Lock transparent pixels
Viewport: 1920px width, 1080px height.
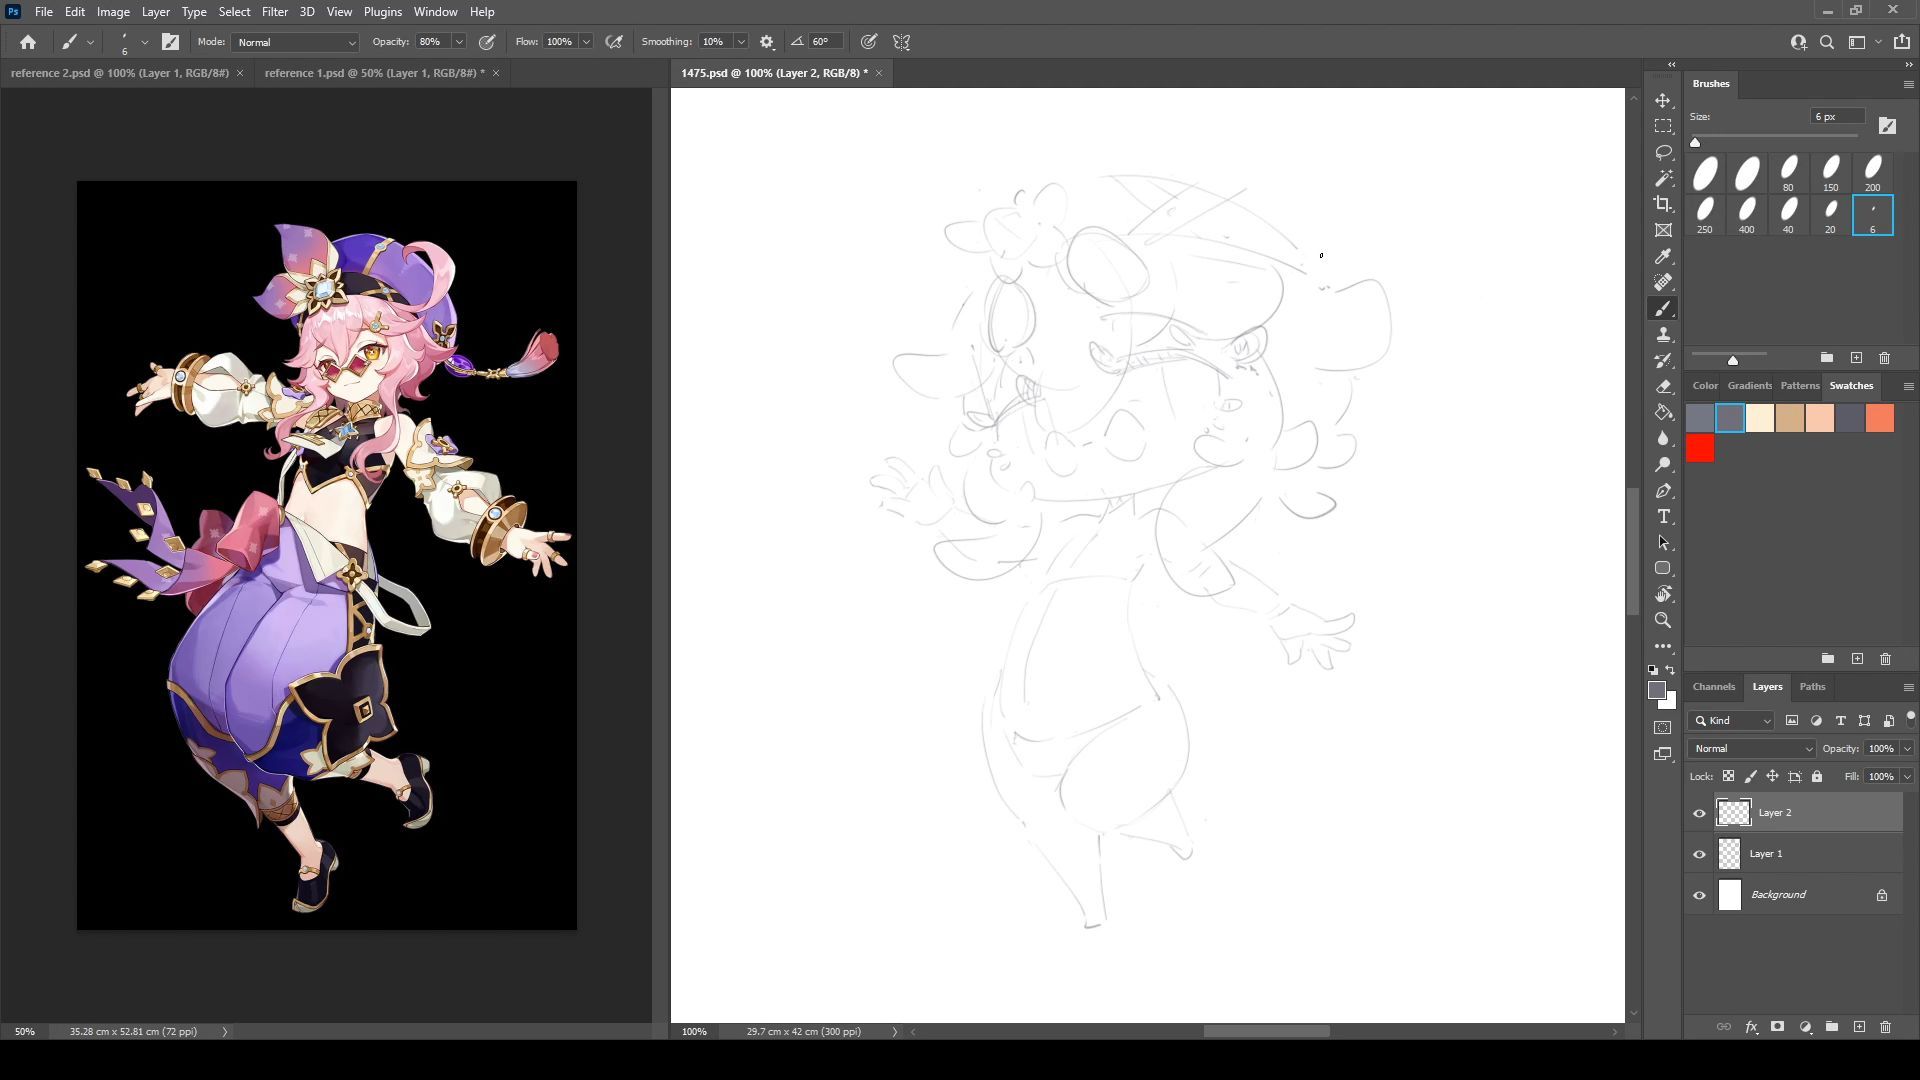click(1728, 776)
